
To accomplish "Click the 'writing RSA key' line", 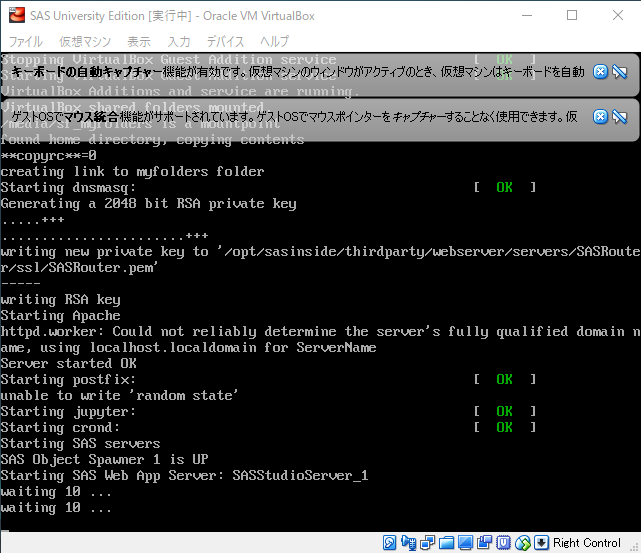I will (61, 300).
